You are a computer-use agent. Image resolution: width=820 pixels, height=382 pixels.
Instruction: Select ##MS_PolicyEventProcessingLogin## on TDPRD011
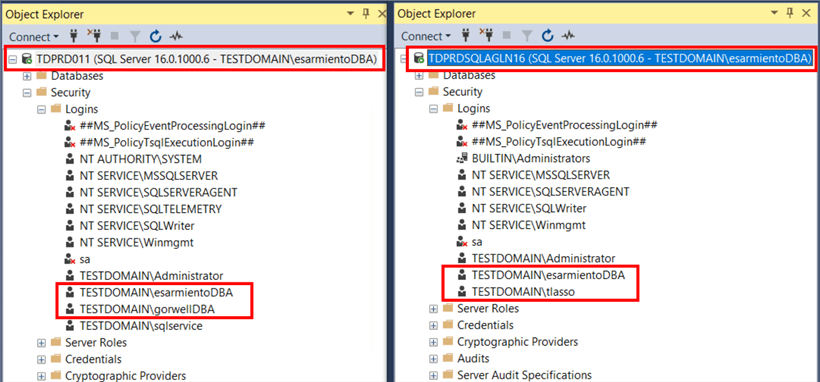pyautogui.click(x=173, y=126)
